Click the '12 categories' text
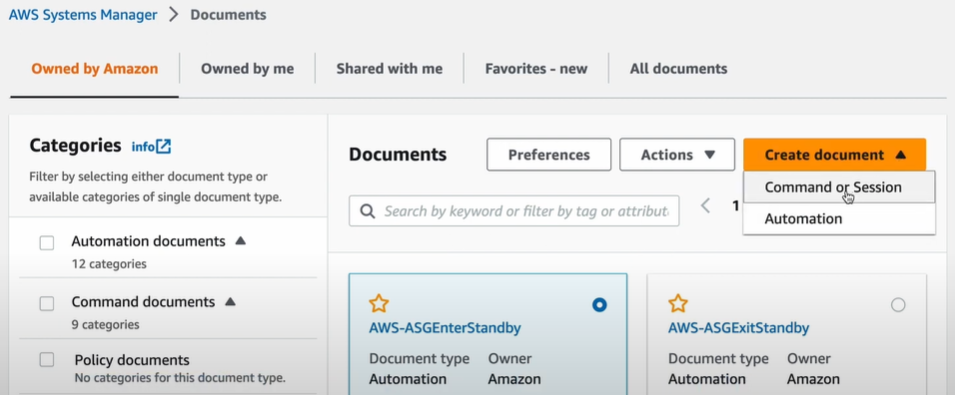This screenshot has width=955, height=395. tap(109, 264)
